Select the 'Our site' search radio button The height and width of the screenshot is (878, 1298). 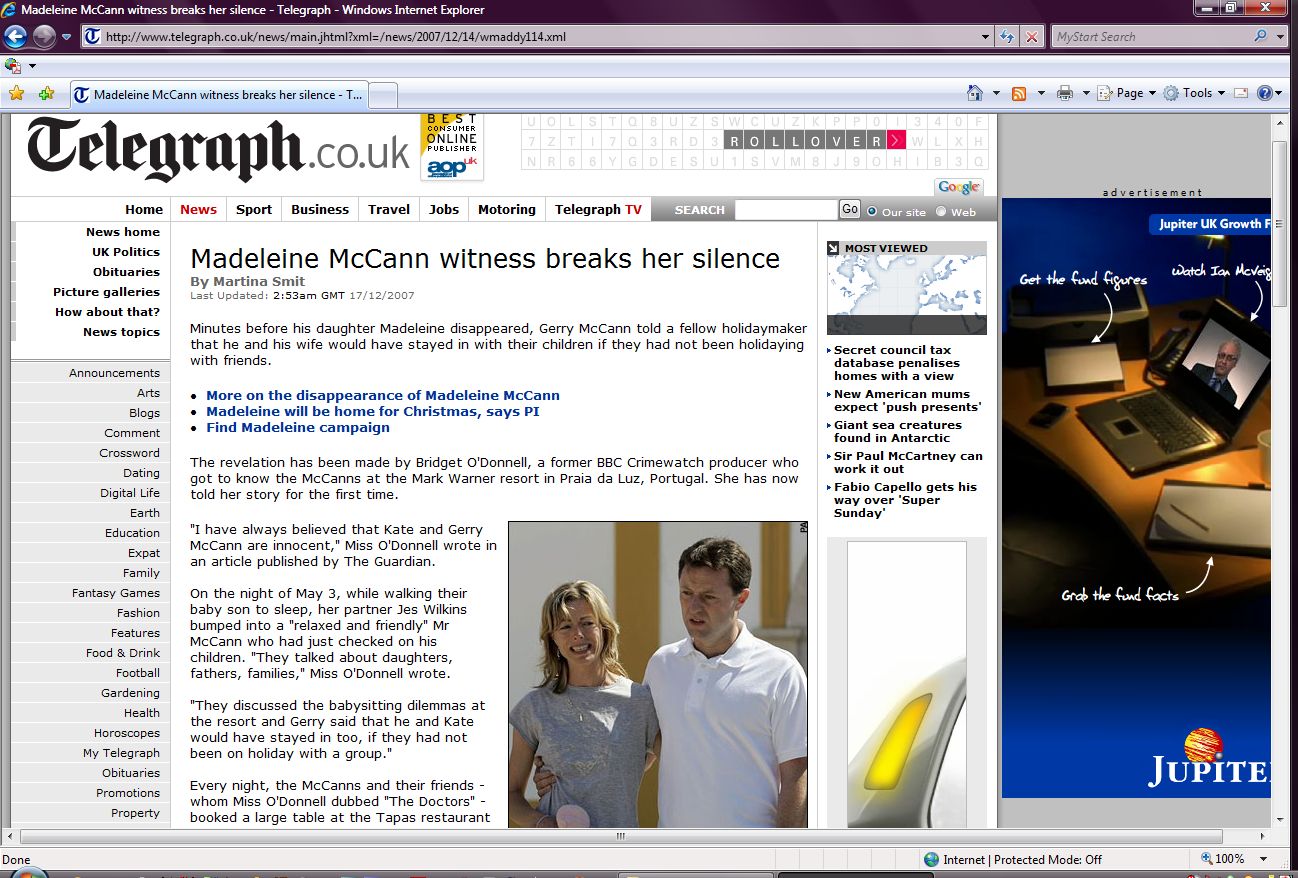tap(872, 211)
